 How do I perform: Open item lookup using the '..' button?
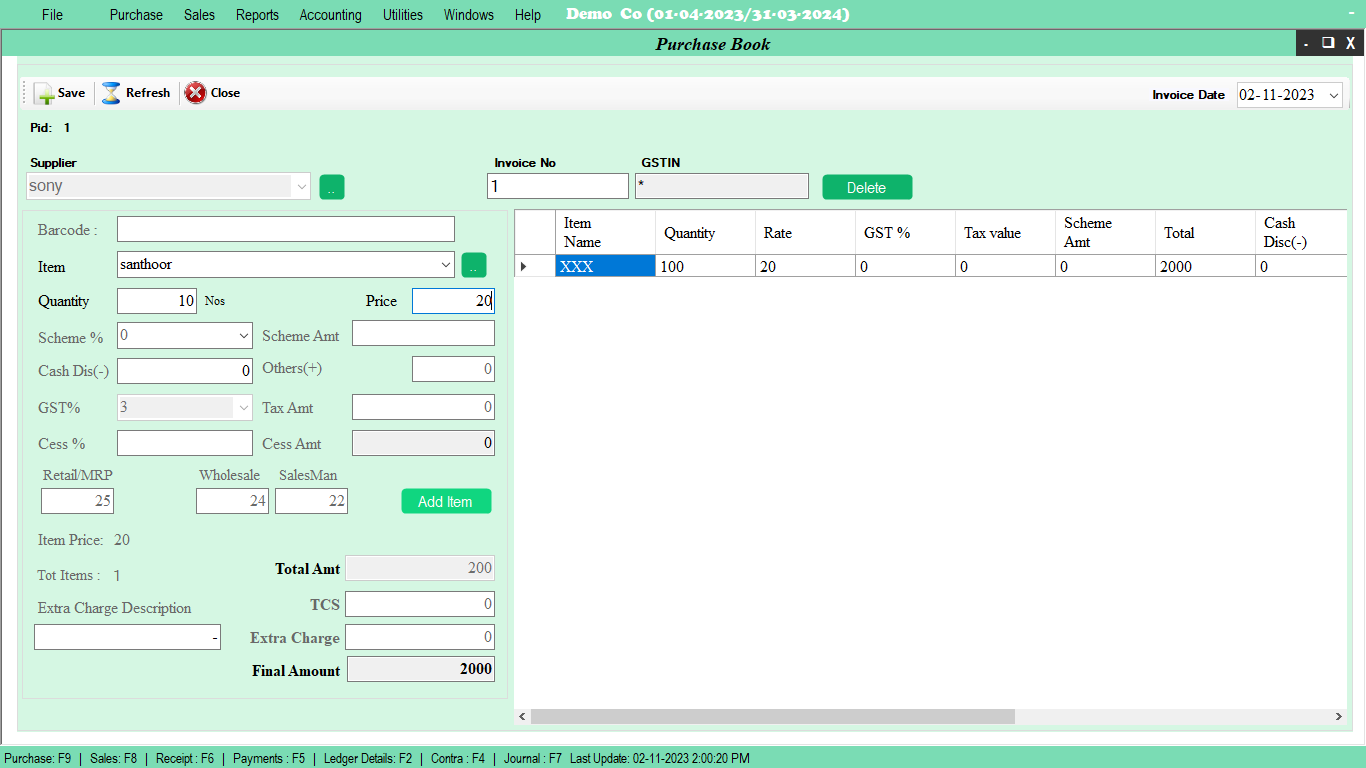(473, 264)
